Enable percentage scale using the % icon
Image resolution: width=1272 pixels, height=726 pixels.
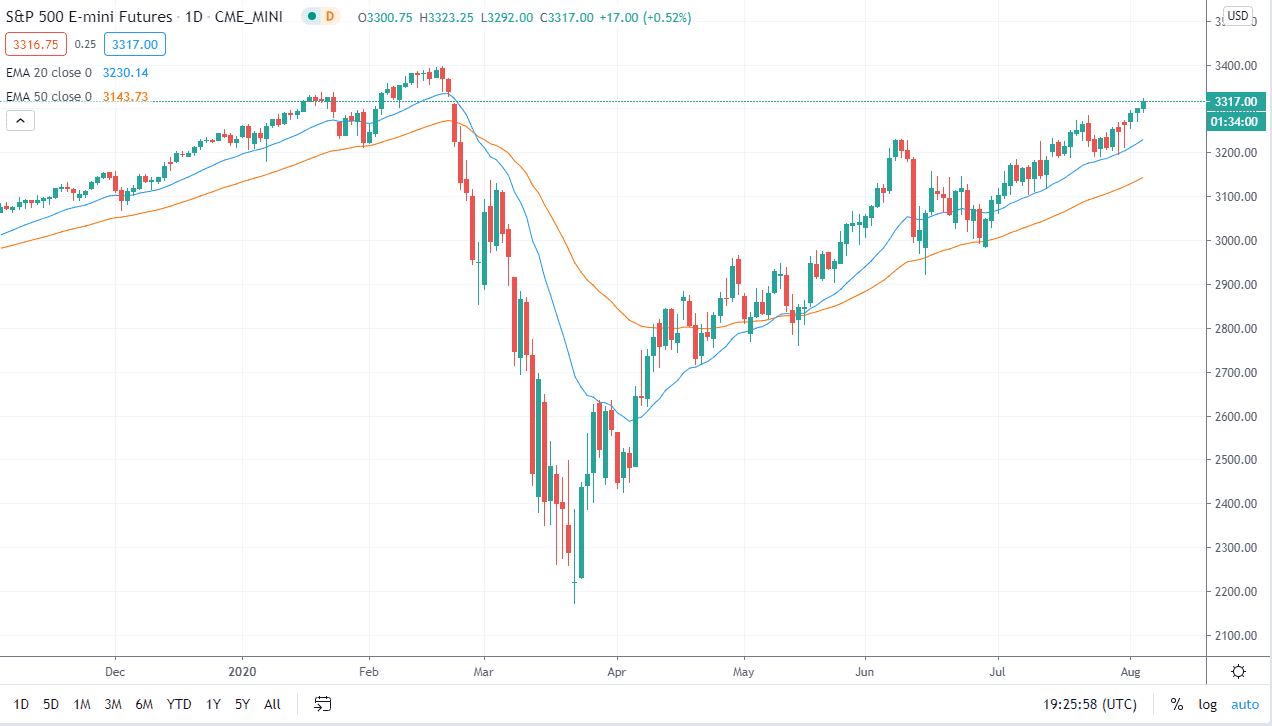click(1175, 704)
